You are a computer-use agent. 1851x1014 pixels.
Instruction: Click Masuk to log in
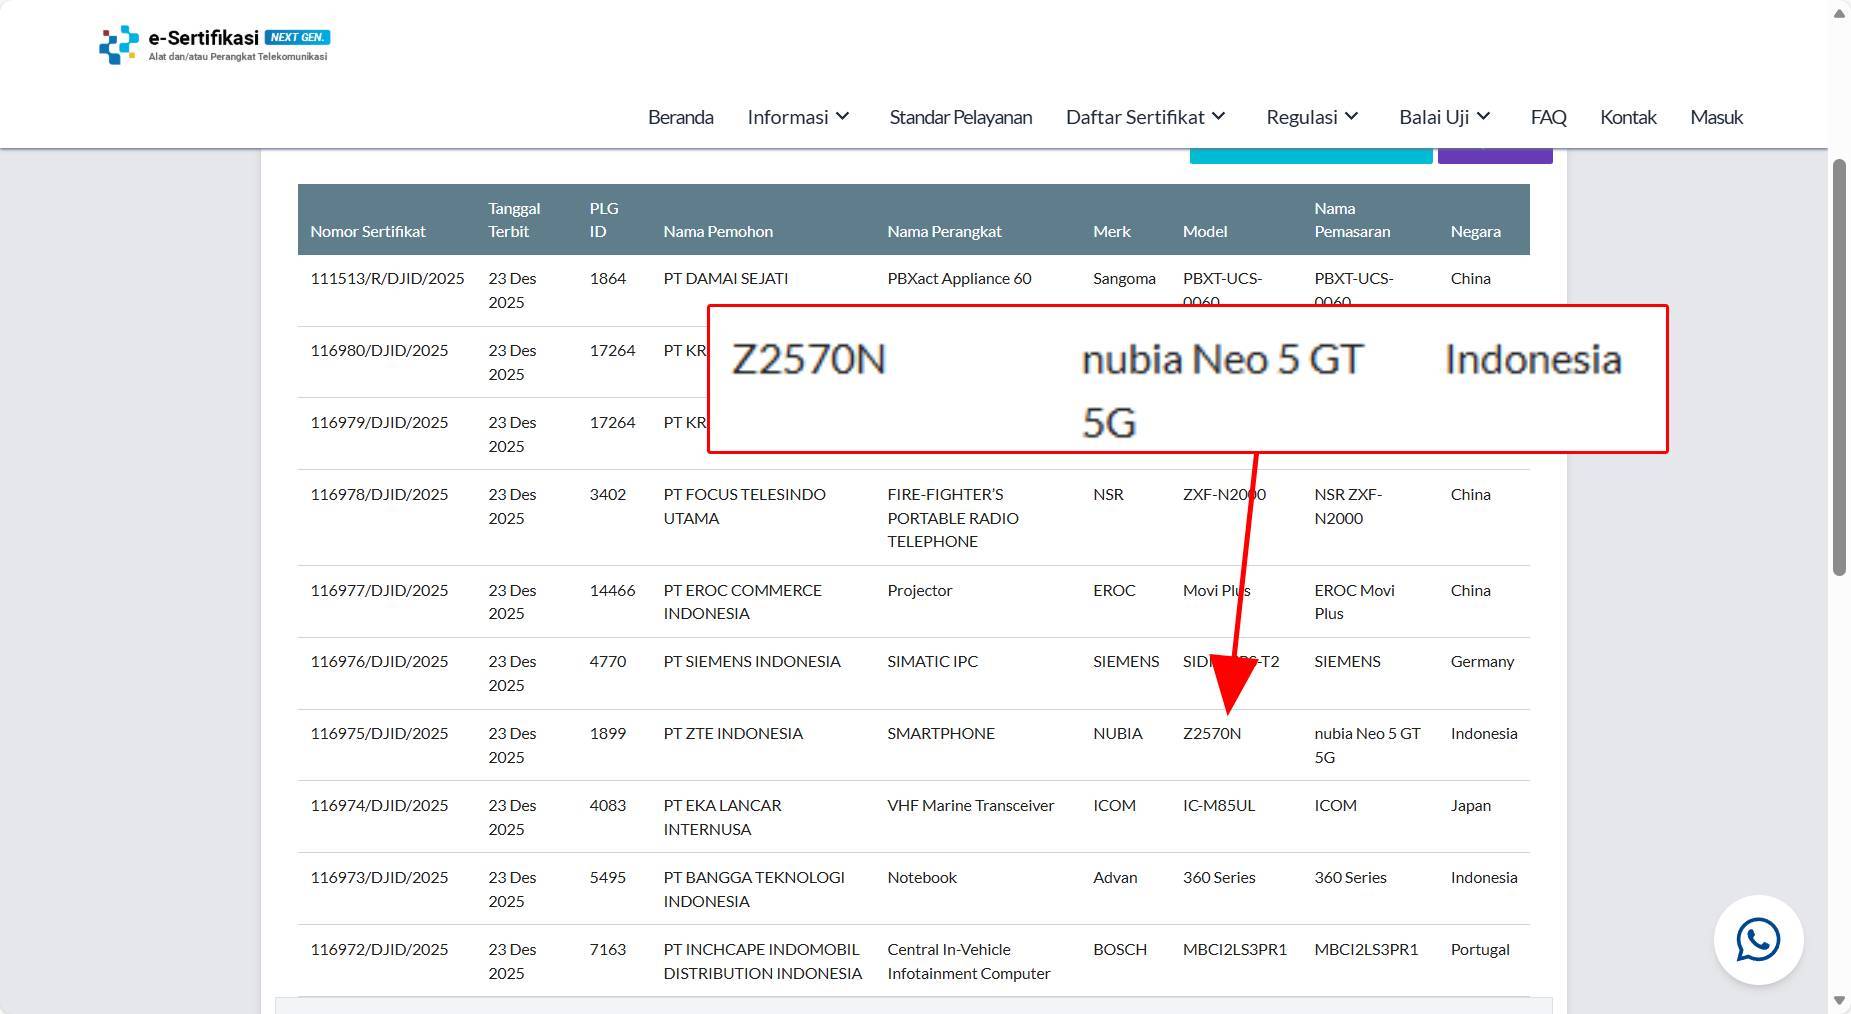tap(1715, 117)
